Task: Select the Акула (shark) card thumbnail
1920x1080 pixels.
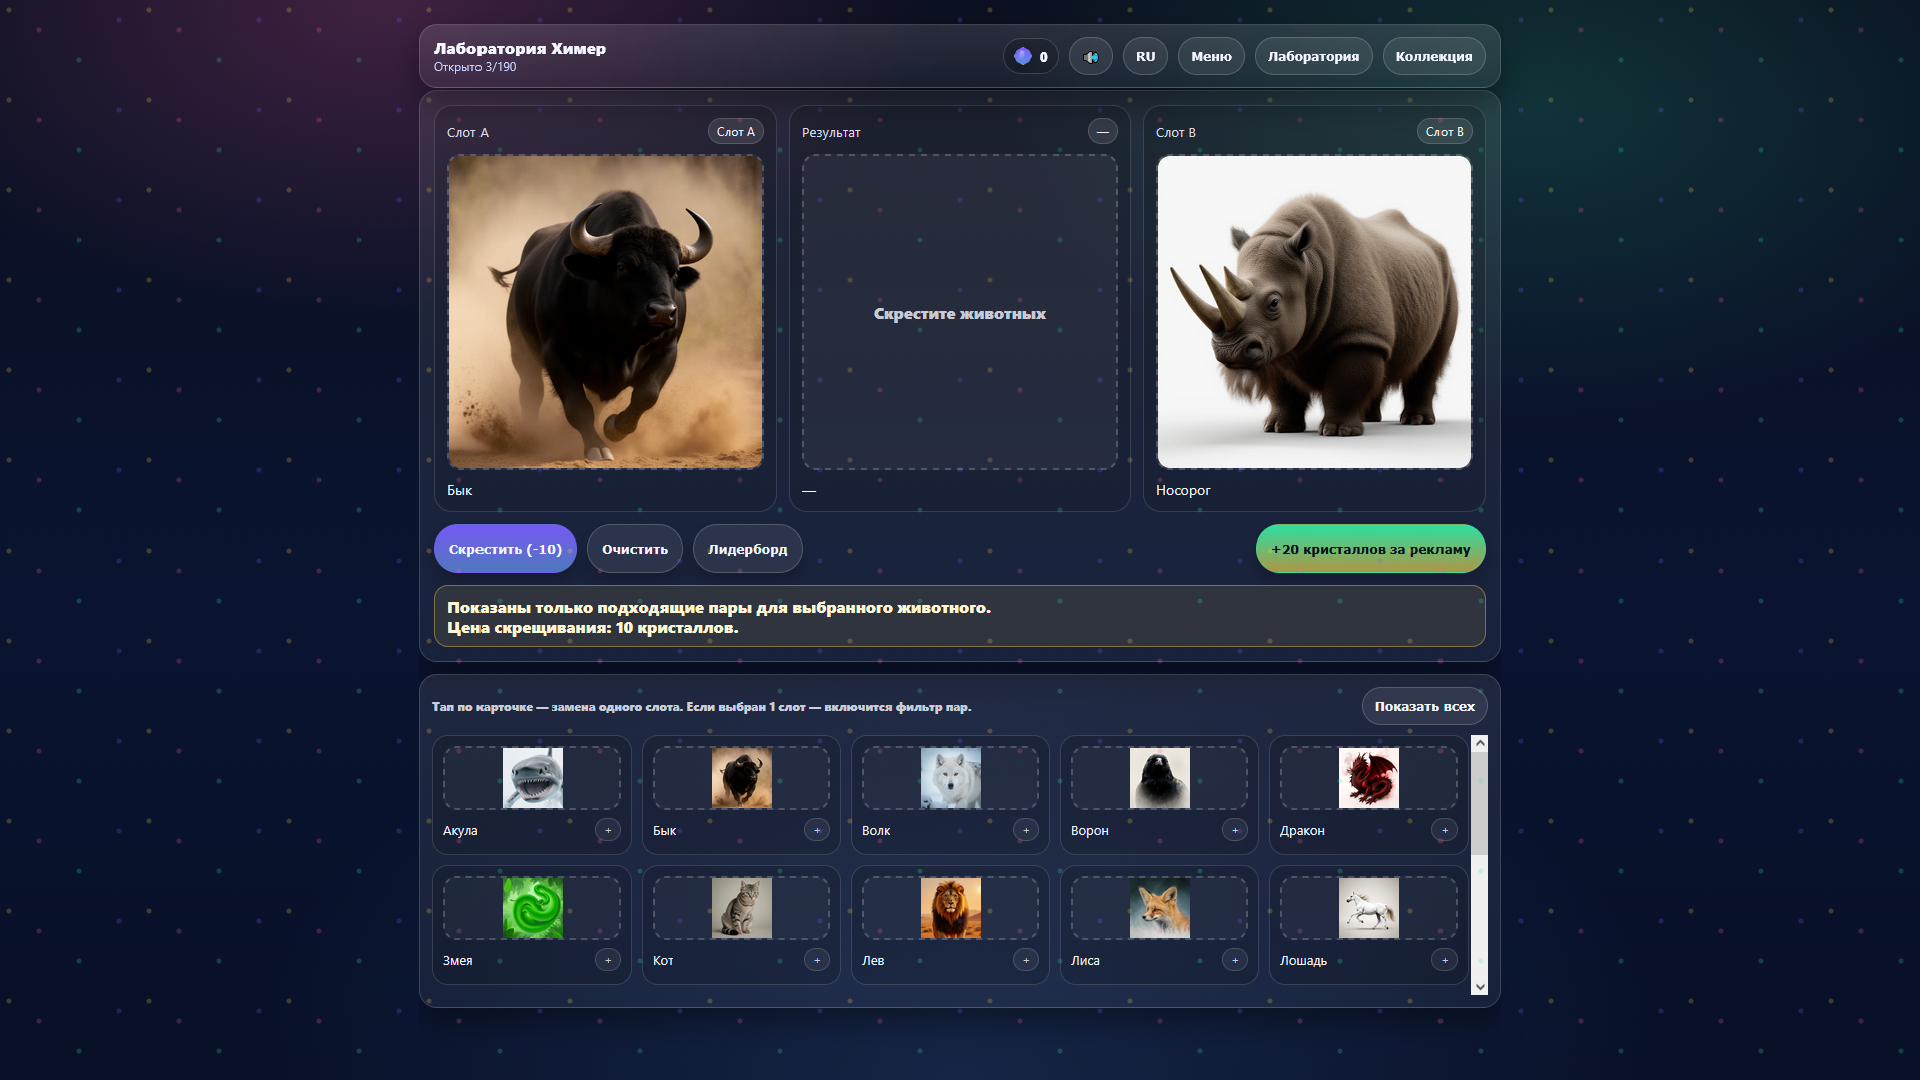Action: click(x=531, y=777)
